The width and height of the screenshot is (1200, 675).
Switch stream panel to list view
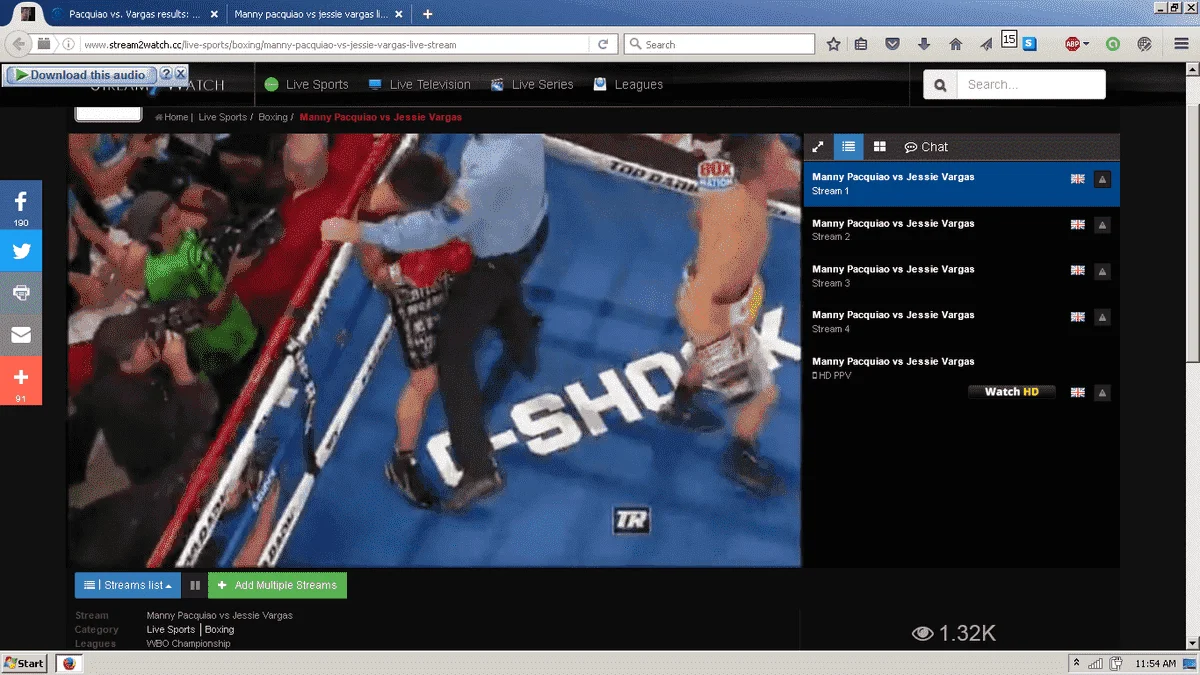(x=848, y=147)
